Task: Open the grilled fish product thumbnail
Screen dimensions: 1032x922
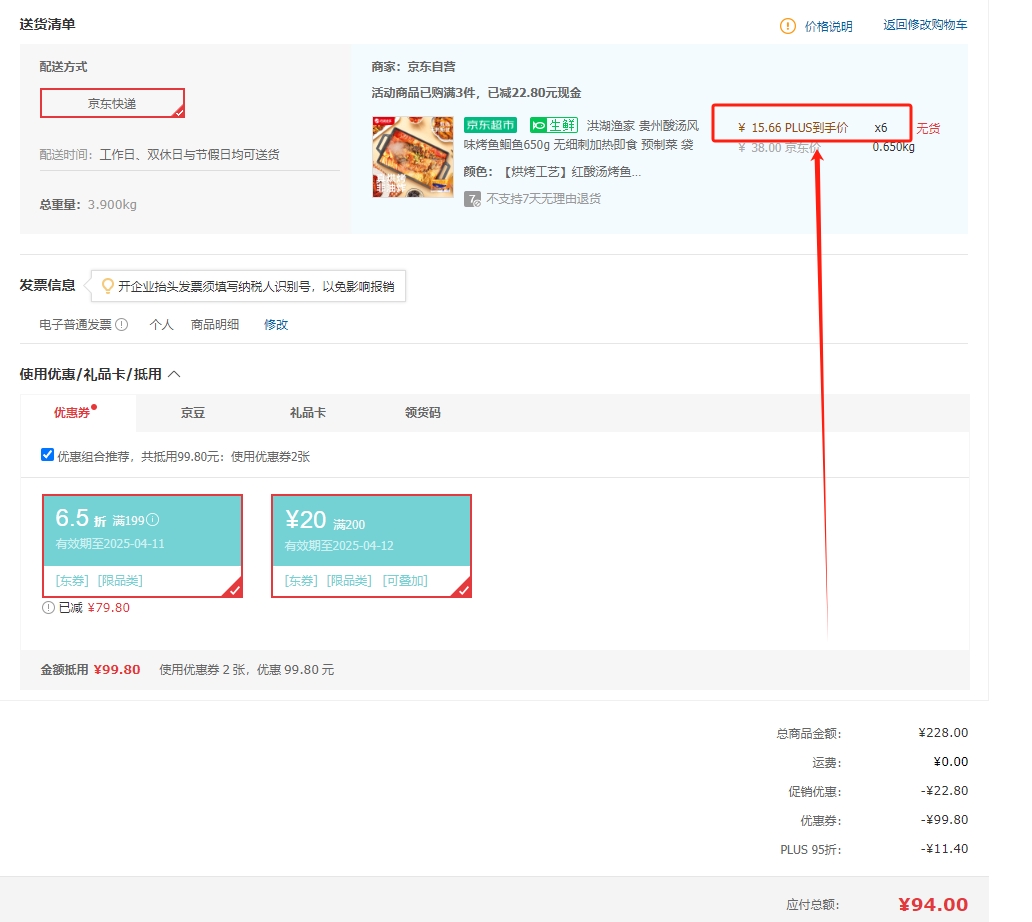Action: pyautogui.click(x=413, y=157)
